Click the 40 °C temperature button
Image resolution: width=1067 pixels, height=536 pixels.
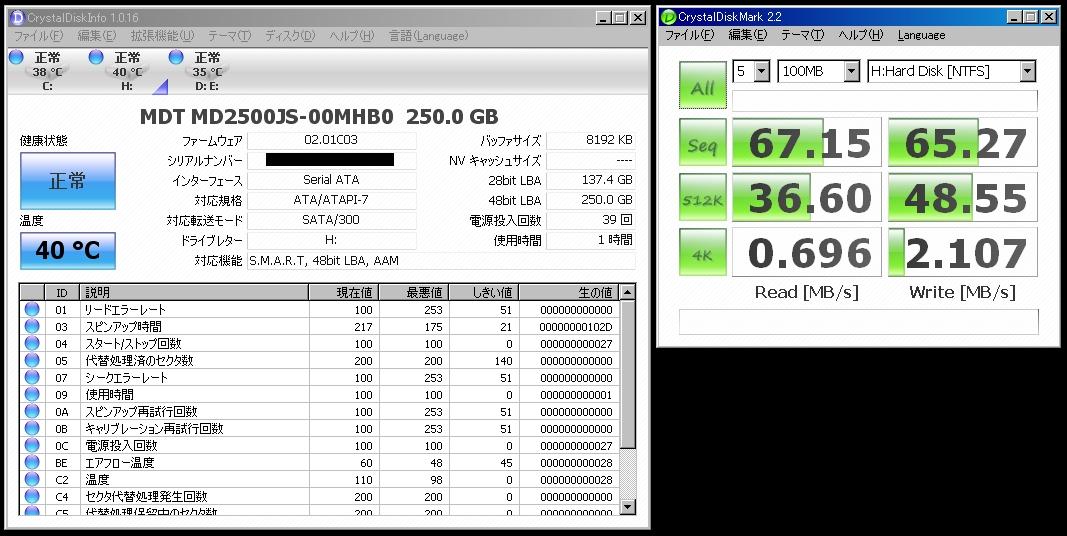(67, 250)
